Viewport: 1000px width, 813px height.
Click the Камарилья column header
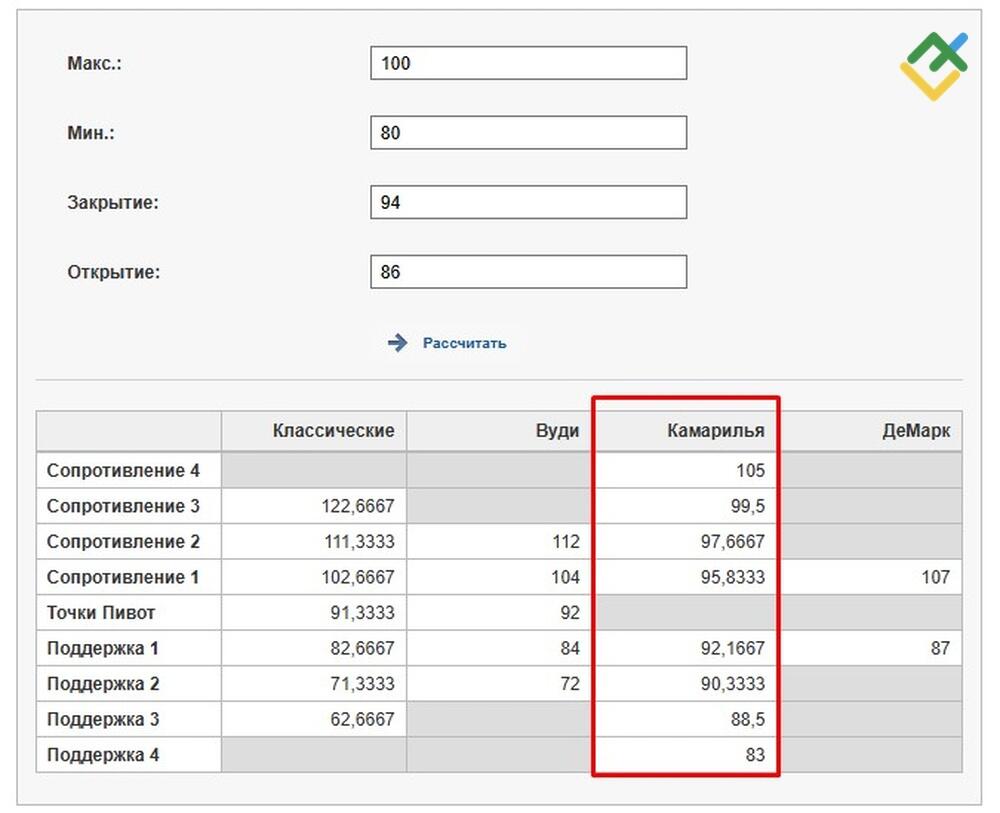(715, 431)
